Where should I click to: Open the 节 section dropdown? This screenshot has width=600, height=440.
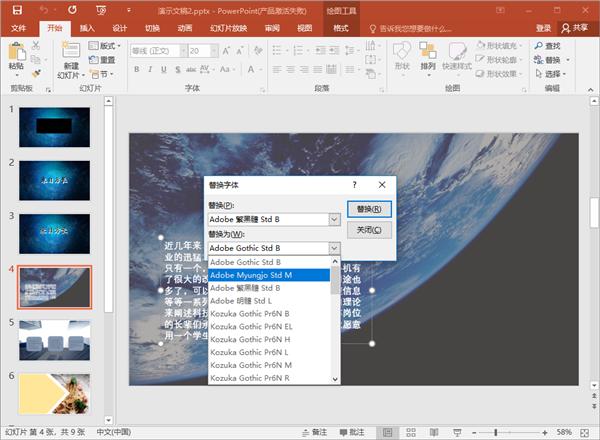point(102,73)
